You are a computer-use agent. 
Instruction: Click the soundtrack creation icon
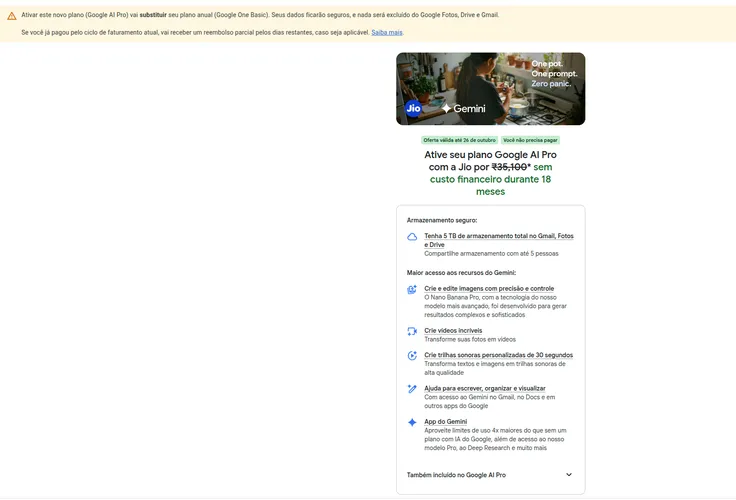point(412,356)
